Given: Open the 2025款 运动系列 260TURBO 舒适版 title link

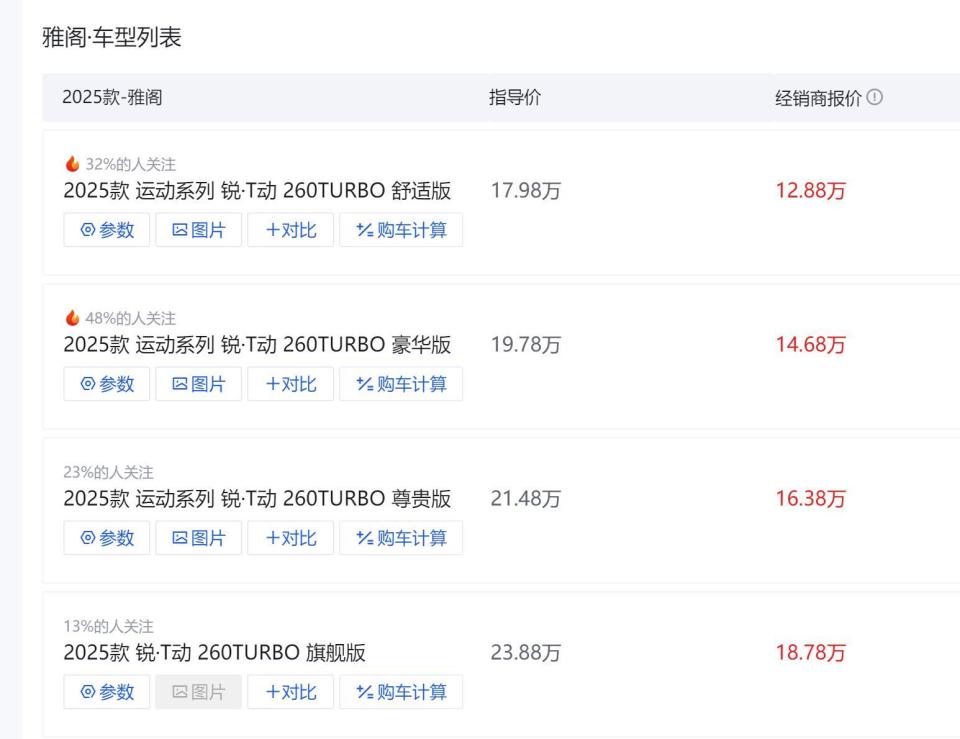Looking at the screenshot, I should 256,192.
